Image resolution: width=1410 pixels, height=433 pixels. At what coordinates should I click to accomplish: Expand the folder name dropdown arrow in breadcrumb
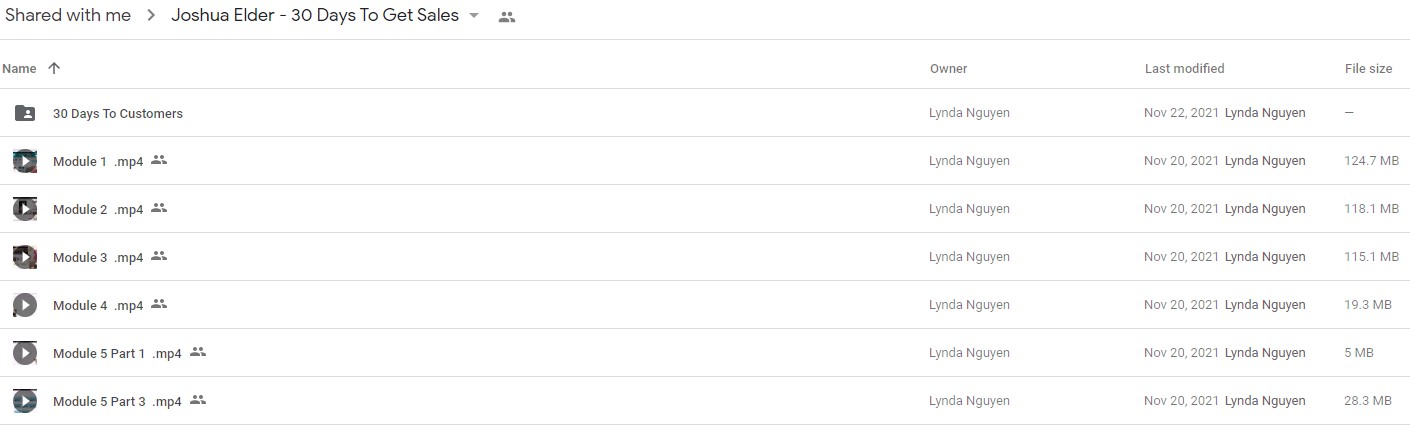click(x=474, y=16)
